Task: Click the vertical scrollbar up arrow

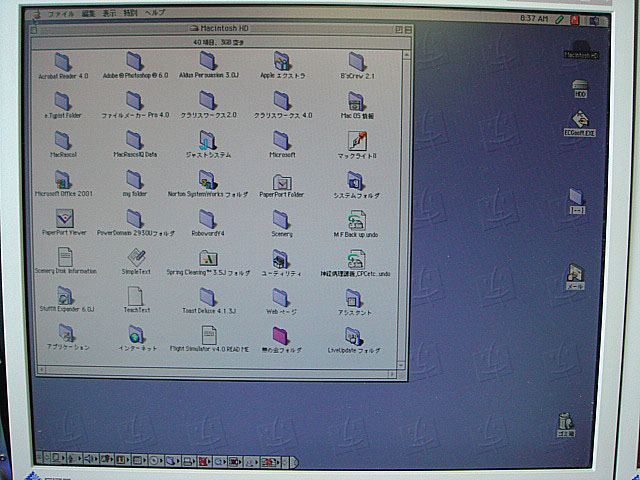Action: pyautogui.click(x=407, y=55)
